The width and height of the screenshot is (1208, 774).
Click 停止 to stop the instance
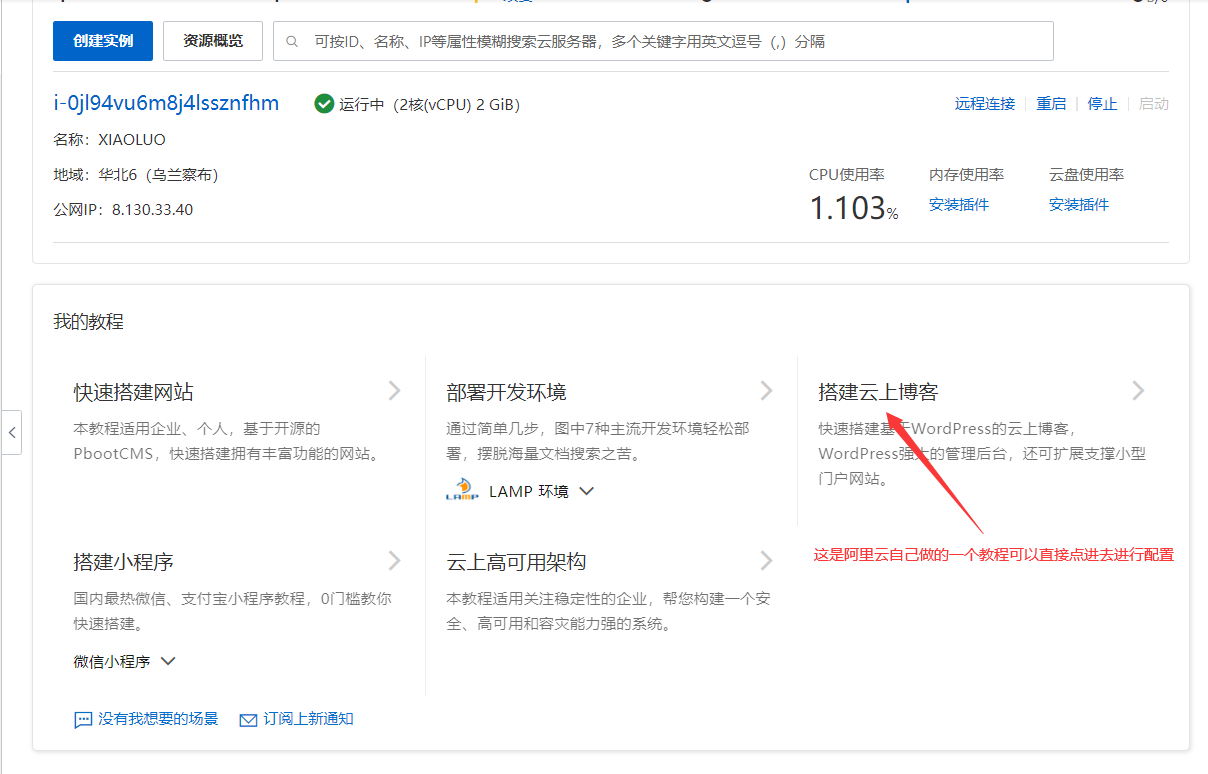[1103, 104]
